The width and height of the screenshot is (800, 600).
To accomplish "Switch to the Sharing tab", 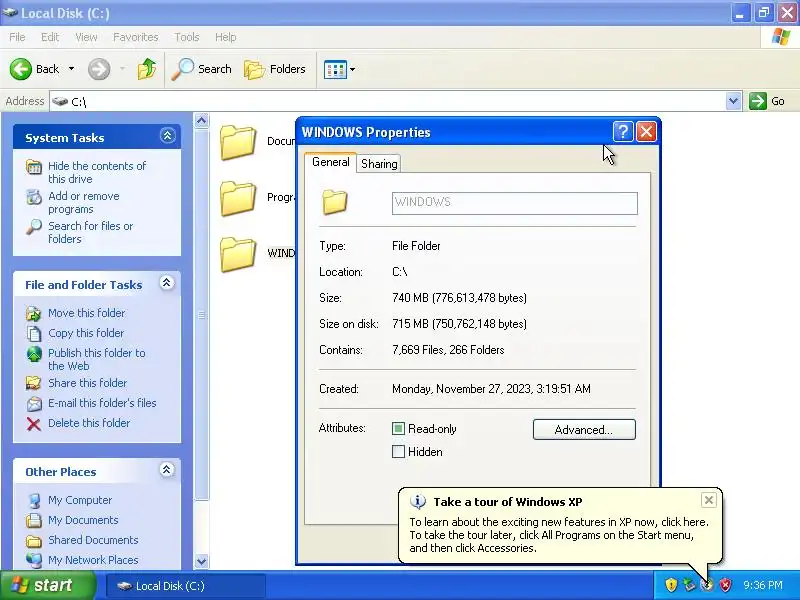I will coord(379,164).
